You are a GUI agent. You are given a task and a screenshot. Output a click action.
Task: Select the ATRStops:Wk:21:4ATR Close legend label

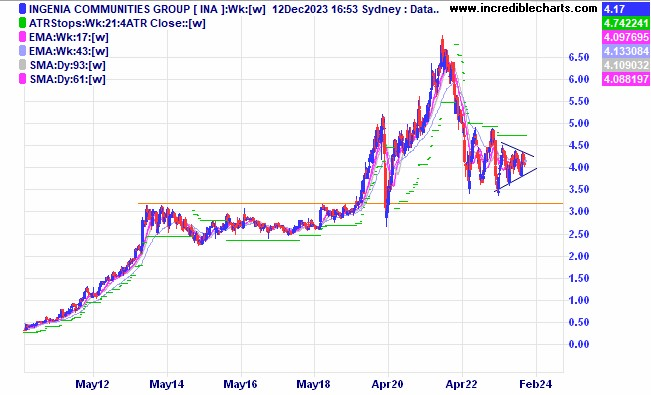pos(117,23)
